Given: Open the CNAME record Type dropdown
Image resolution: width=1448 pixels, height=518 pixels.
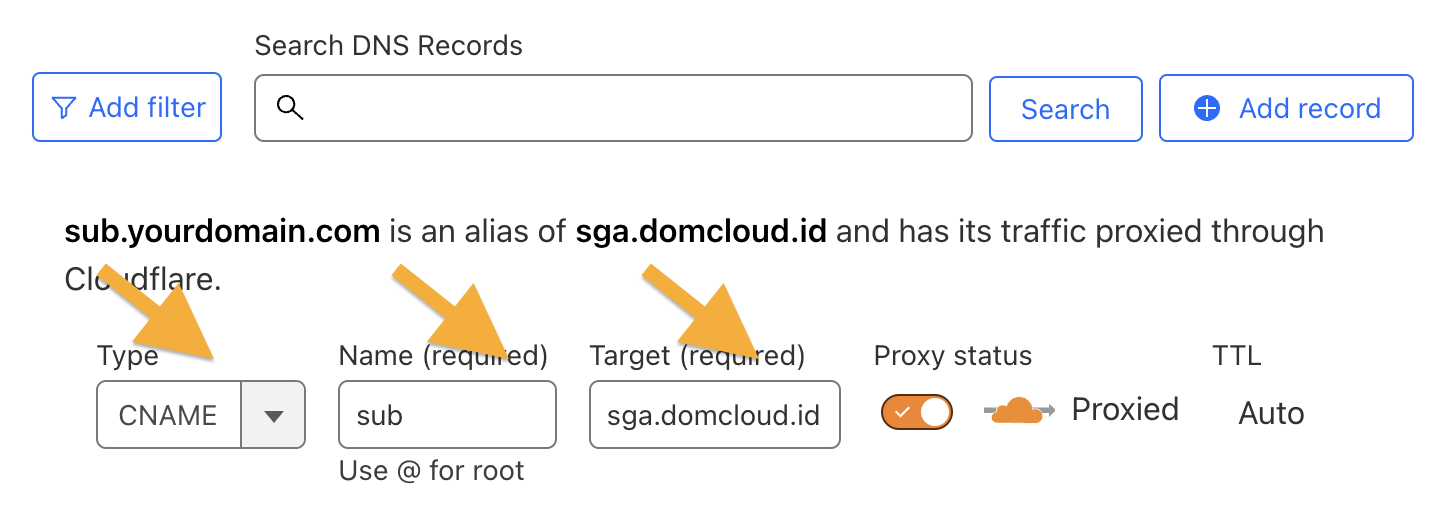Looking at the screenshot, I should [169, 415].
